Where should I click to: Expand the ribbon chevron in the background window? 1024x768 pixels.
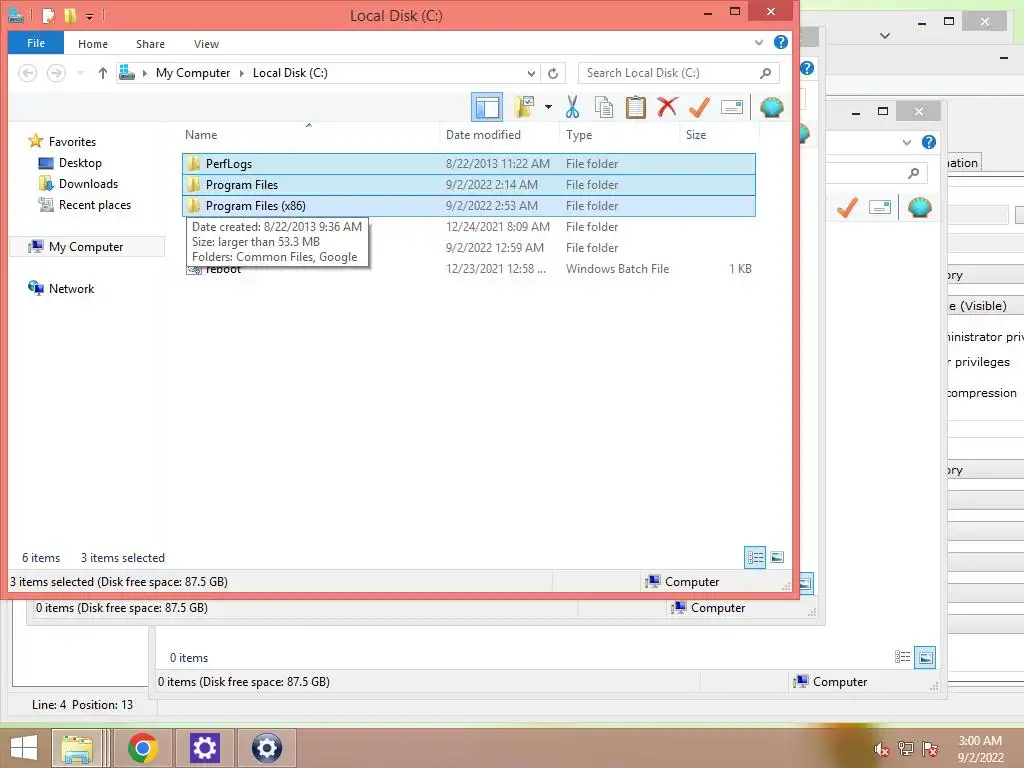pyautogui.click(x=906, y=142)
